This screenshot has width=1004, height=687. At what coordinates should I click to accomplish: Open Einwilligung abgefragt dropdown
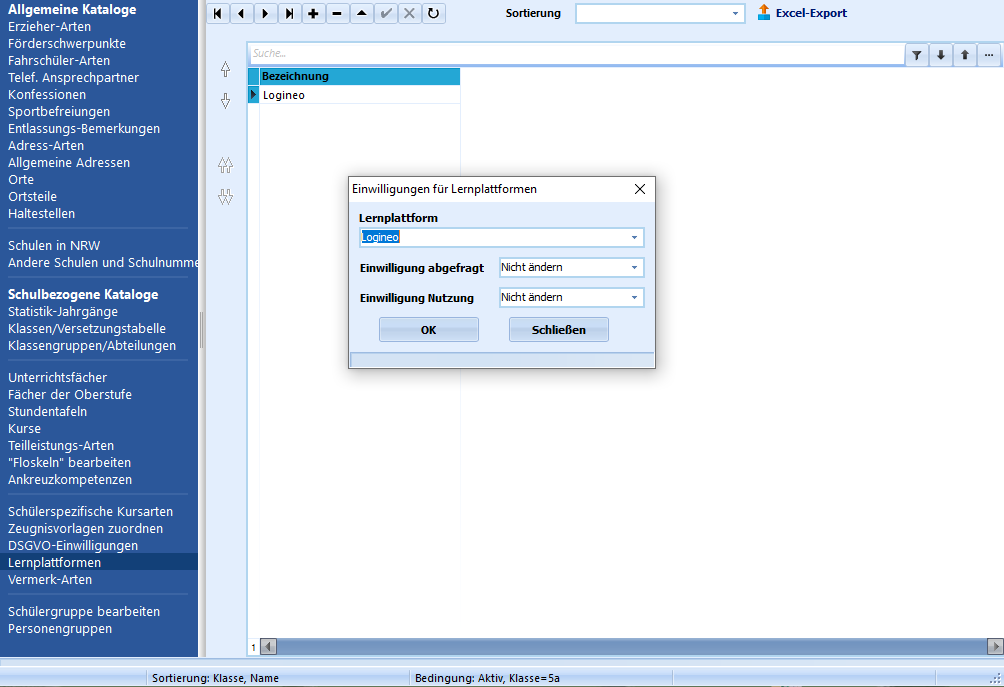(634, 268)
